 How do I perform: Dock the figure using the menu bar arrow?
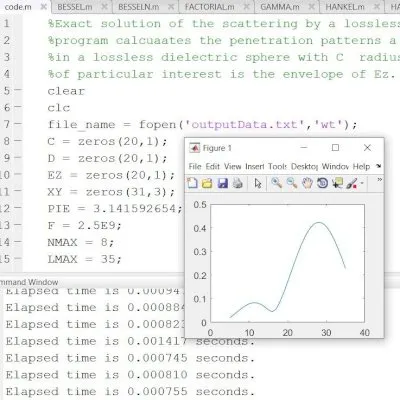[x=378, y=166]
